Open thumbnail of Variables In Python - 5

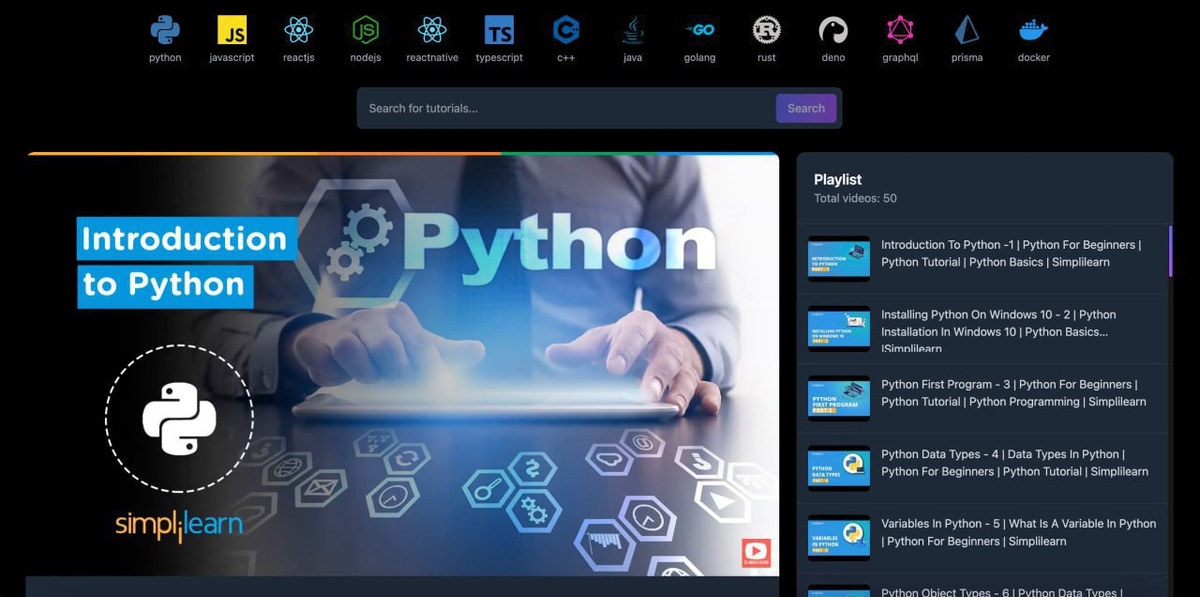point(839,538)
